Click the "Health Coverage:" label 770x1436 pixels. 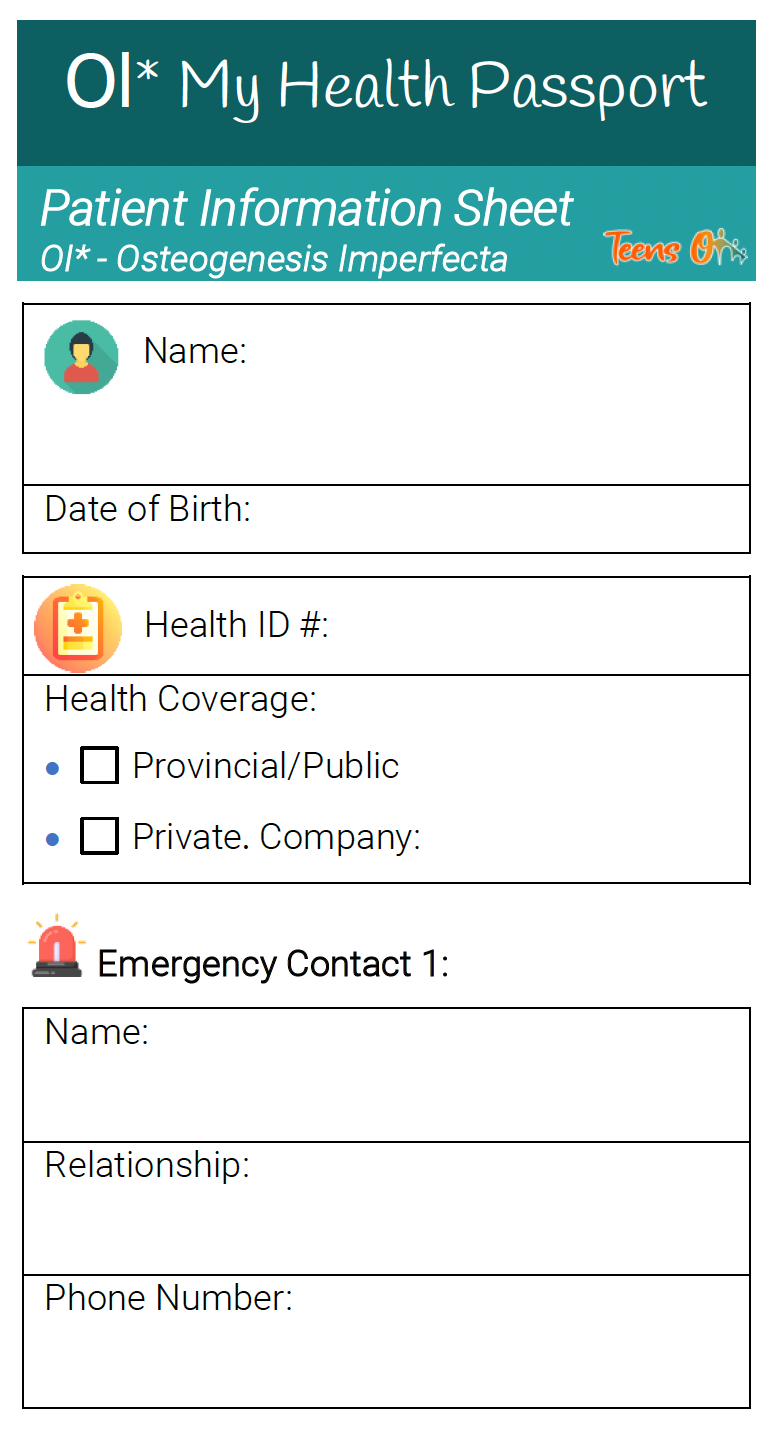[x=181, y=699]
